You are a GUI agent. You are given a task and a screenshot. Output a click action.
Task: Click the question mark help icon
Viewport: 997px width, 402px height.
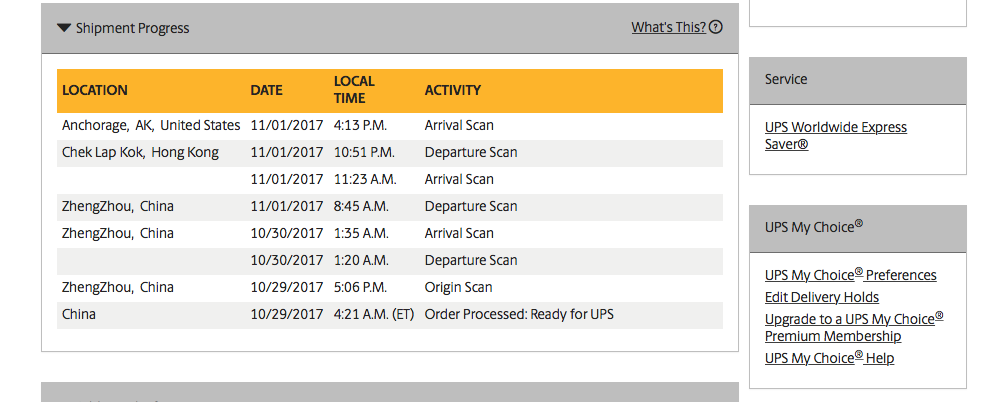pyautogui.click(x=716, y=27)
